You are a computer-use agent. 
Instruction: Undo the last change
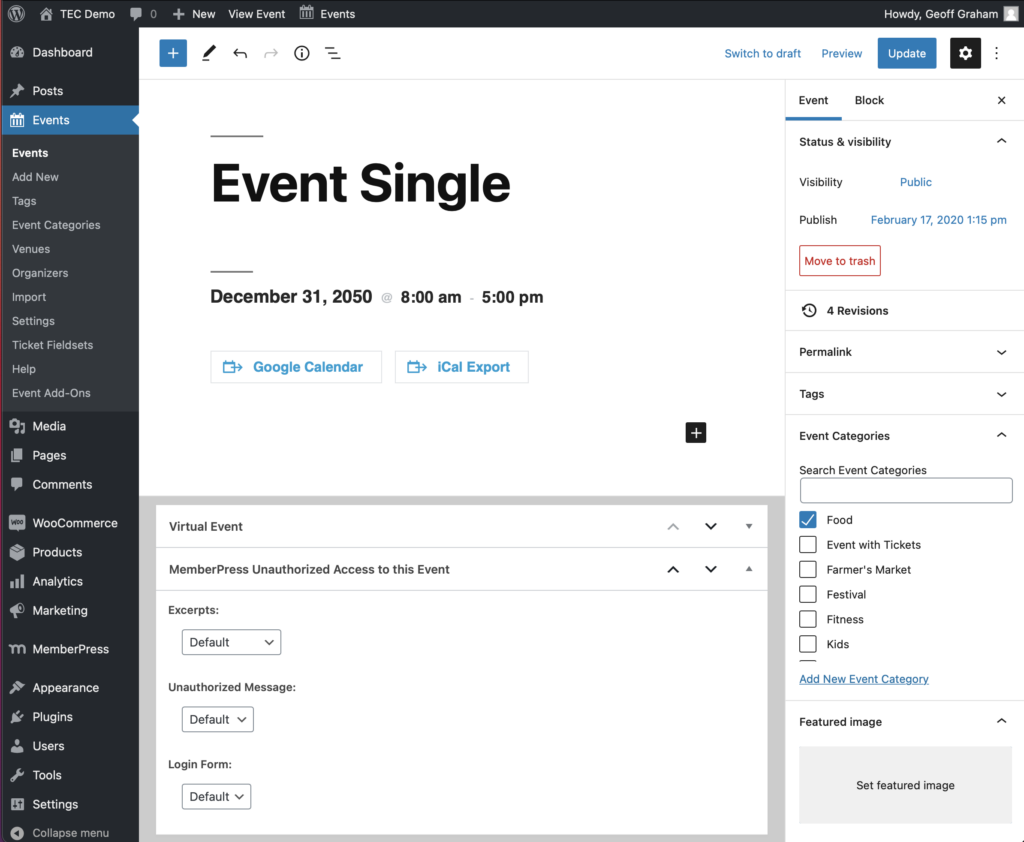click(x=240, y=53)
